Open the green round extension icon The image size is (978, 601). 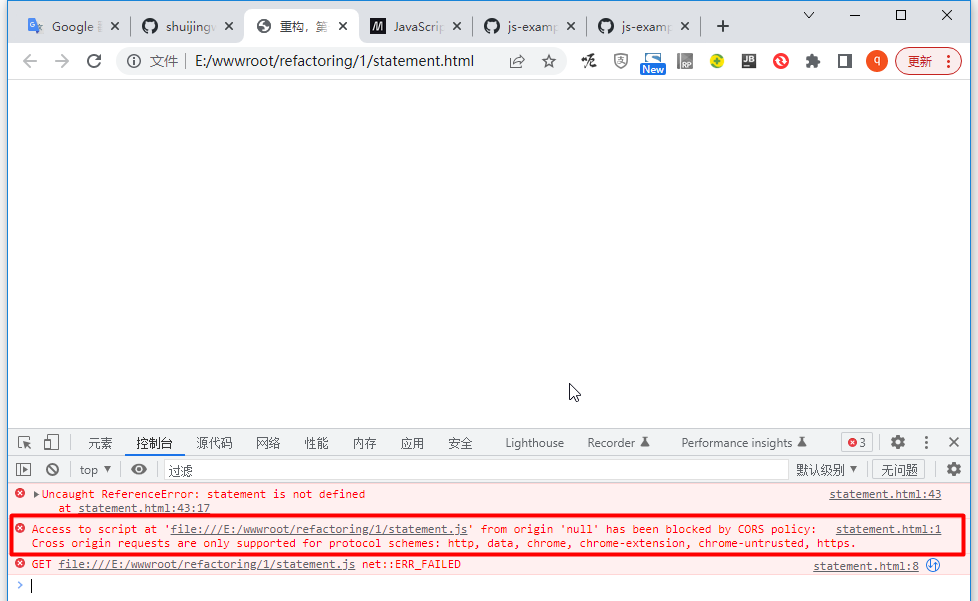pyautogui.click(x=717, y=61)
